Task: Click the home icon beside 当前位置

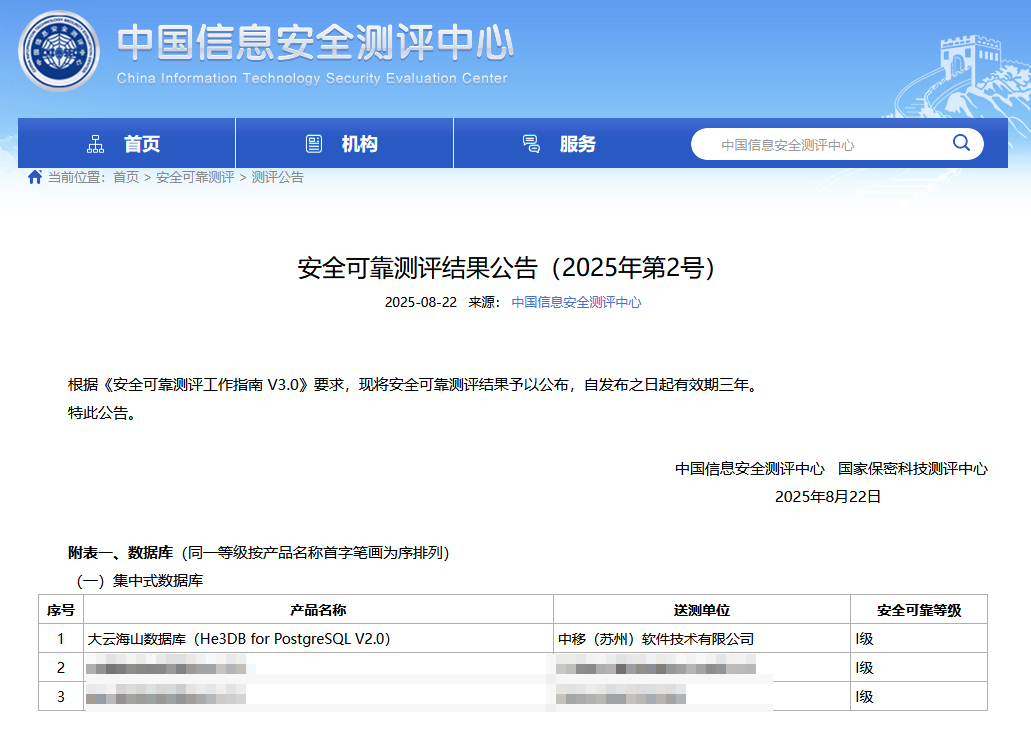Action: (x=35, y=177)
